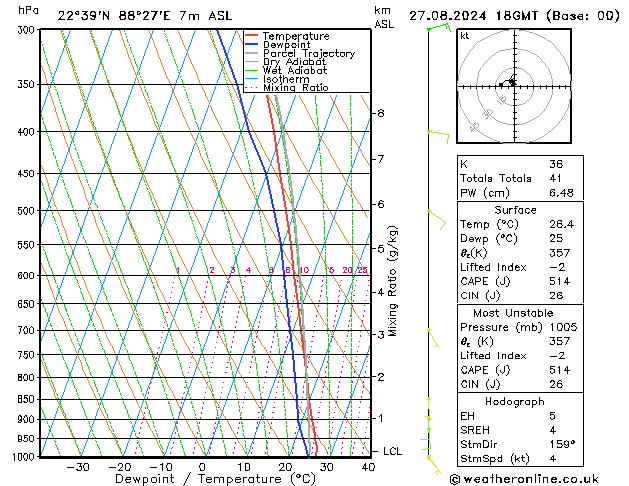Image resolution: width=629 pixels, height=486 pixels.
Task: Click the '850' hPa pressure axis label
Action: click(x=28, y=399)
